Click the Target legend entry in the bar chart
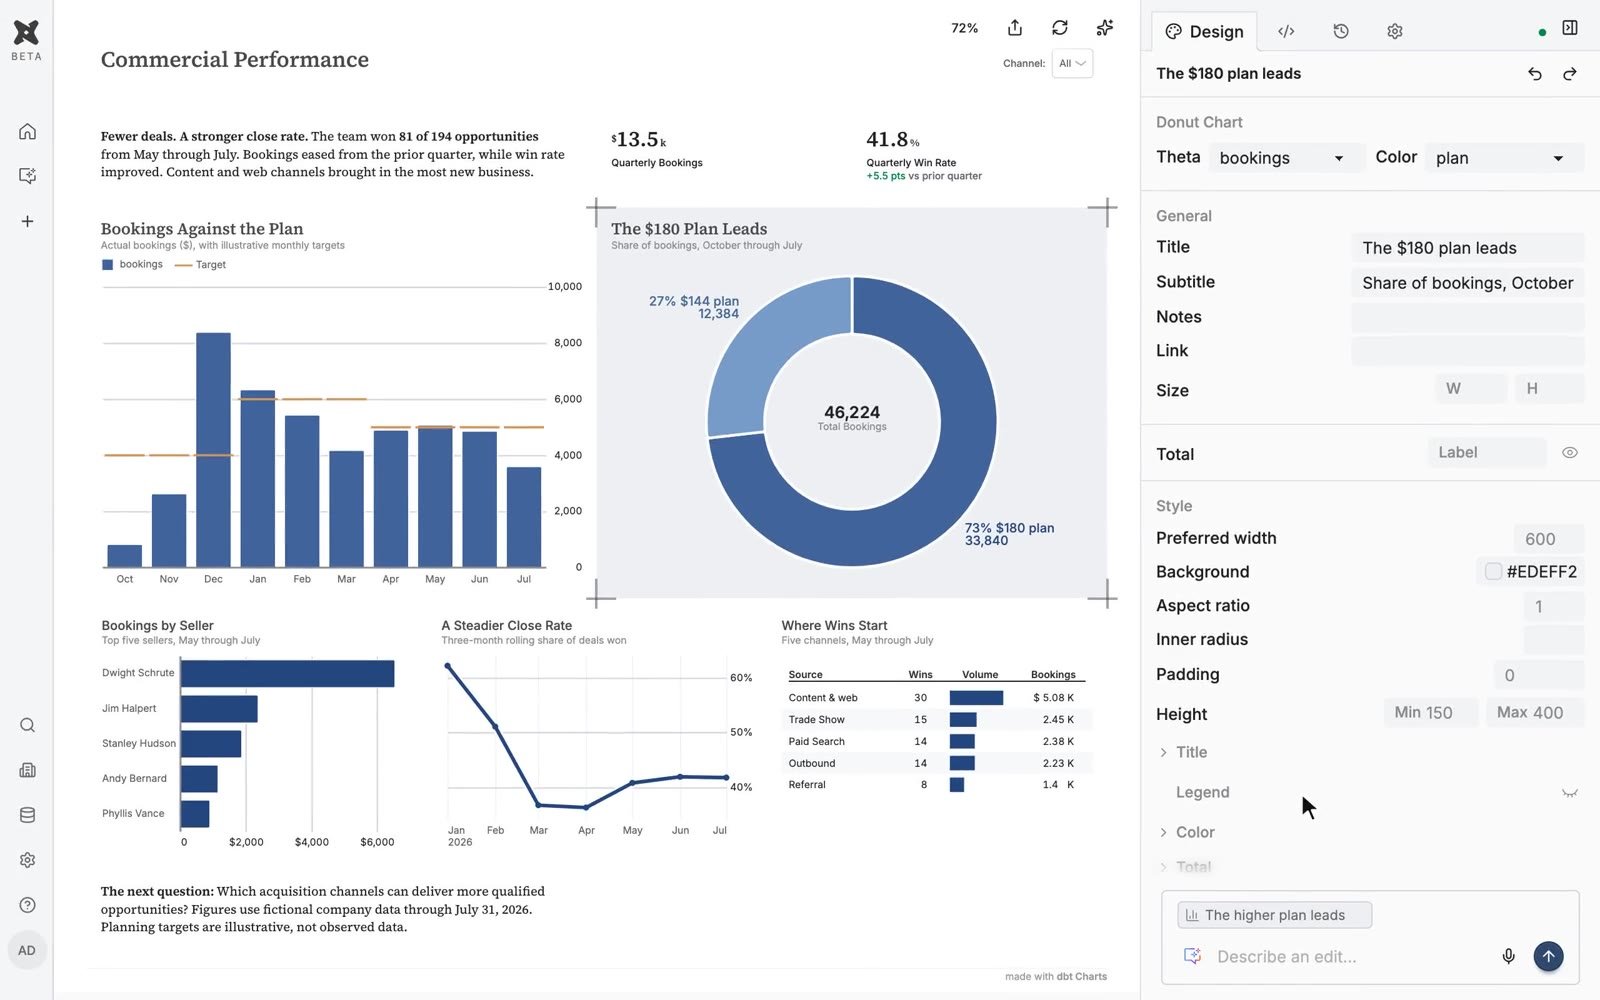 point(200,265)
